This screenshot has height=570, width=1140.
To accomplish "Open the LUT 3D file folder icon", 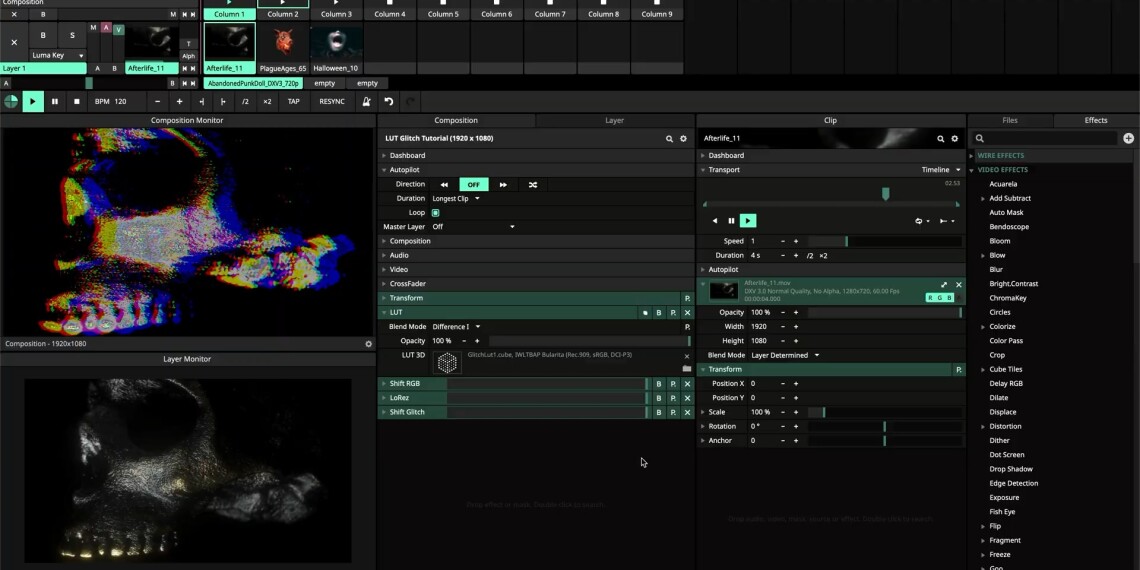I will 686,369.
